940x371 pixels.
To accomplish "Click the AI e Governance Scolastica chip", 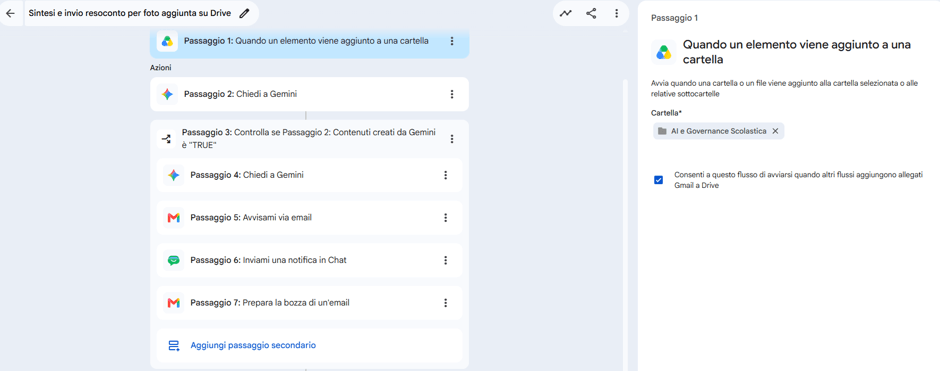I will pyautogui.click(x=718, y=131).
